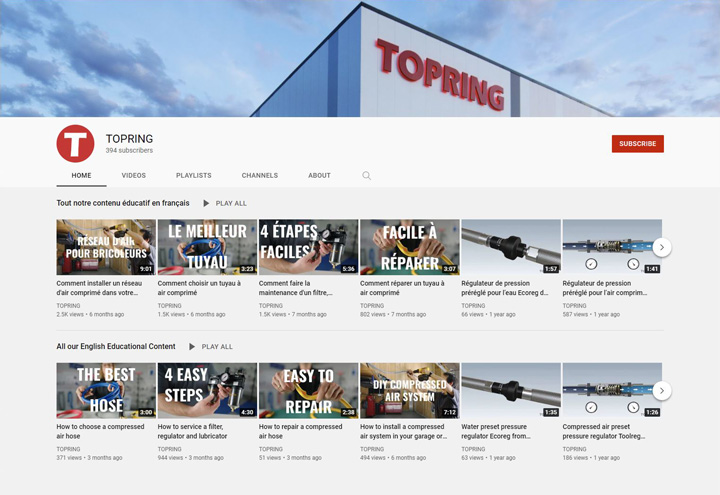720x495 pixels.
Task: Open playlist 'Tout notre contenu éducatif en français'
Action: click(x=123, y=203)
